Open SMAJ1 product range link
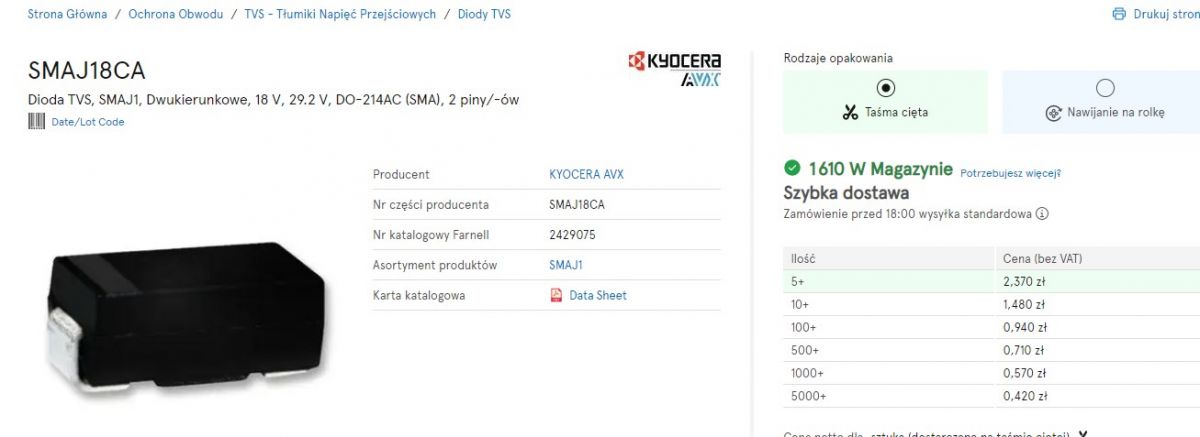Screen dimensions: 1200x437 tap(566, 265)
